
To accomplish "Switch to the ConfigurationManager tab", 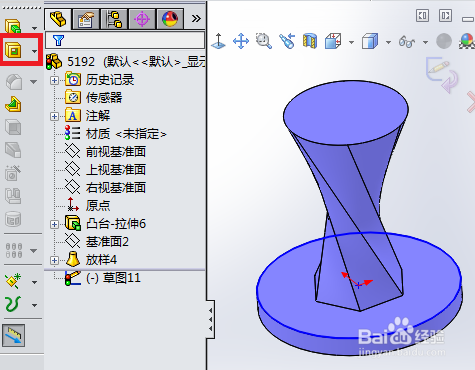I will (114, 19).
